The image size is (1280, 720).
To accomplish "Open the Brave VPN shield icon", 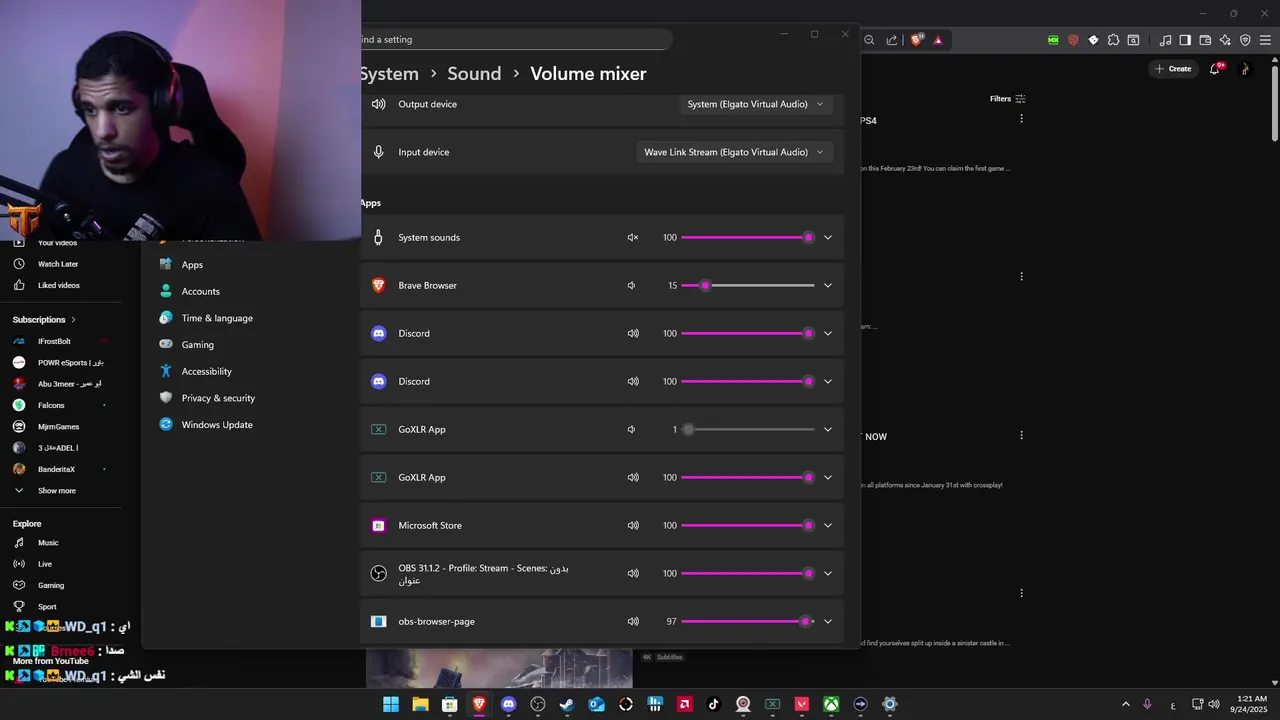I will coord(1245,40).
